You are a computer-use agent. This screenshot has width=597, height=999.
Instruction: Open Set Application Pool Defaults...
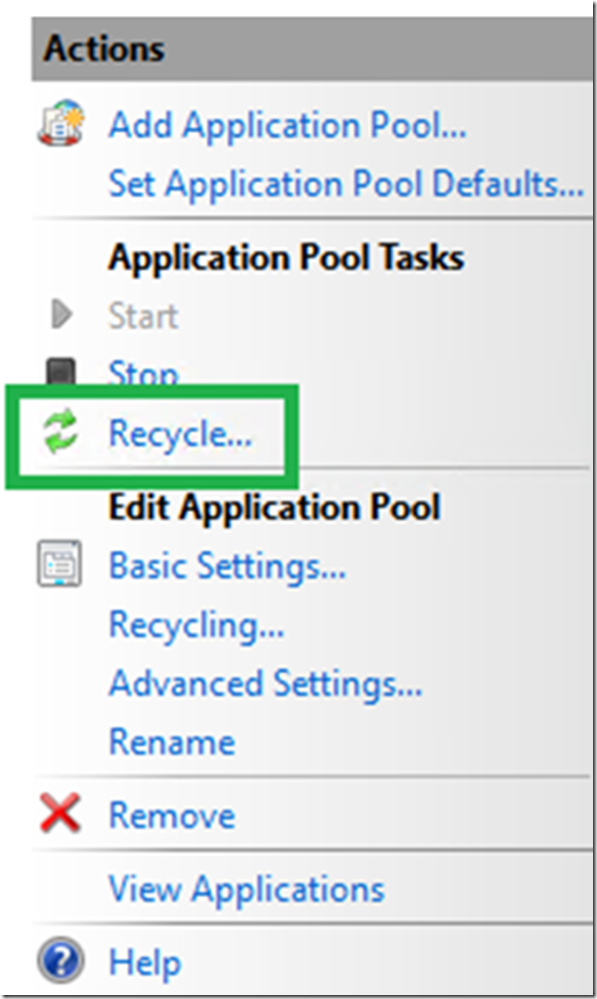[x=346, y=184]
